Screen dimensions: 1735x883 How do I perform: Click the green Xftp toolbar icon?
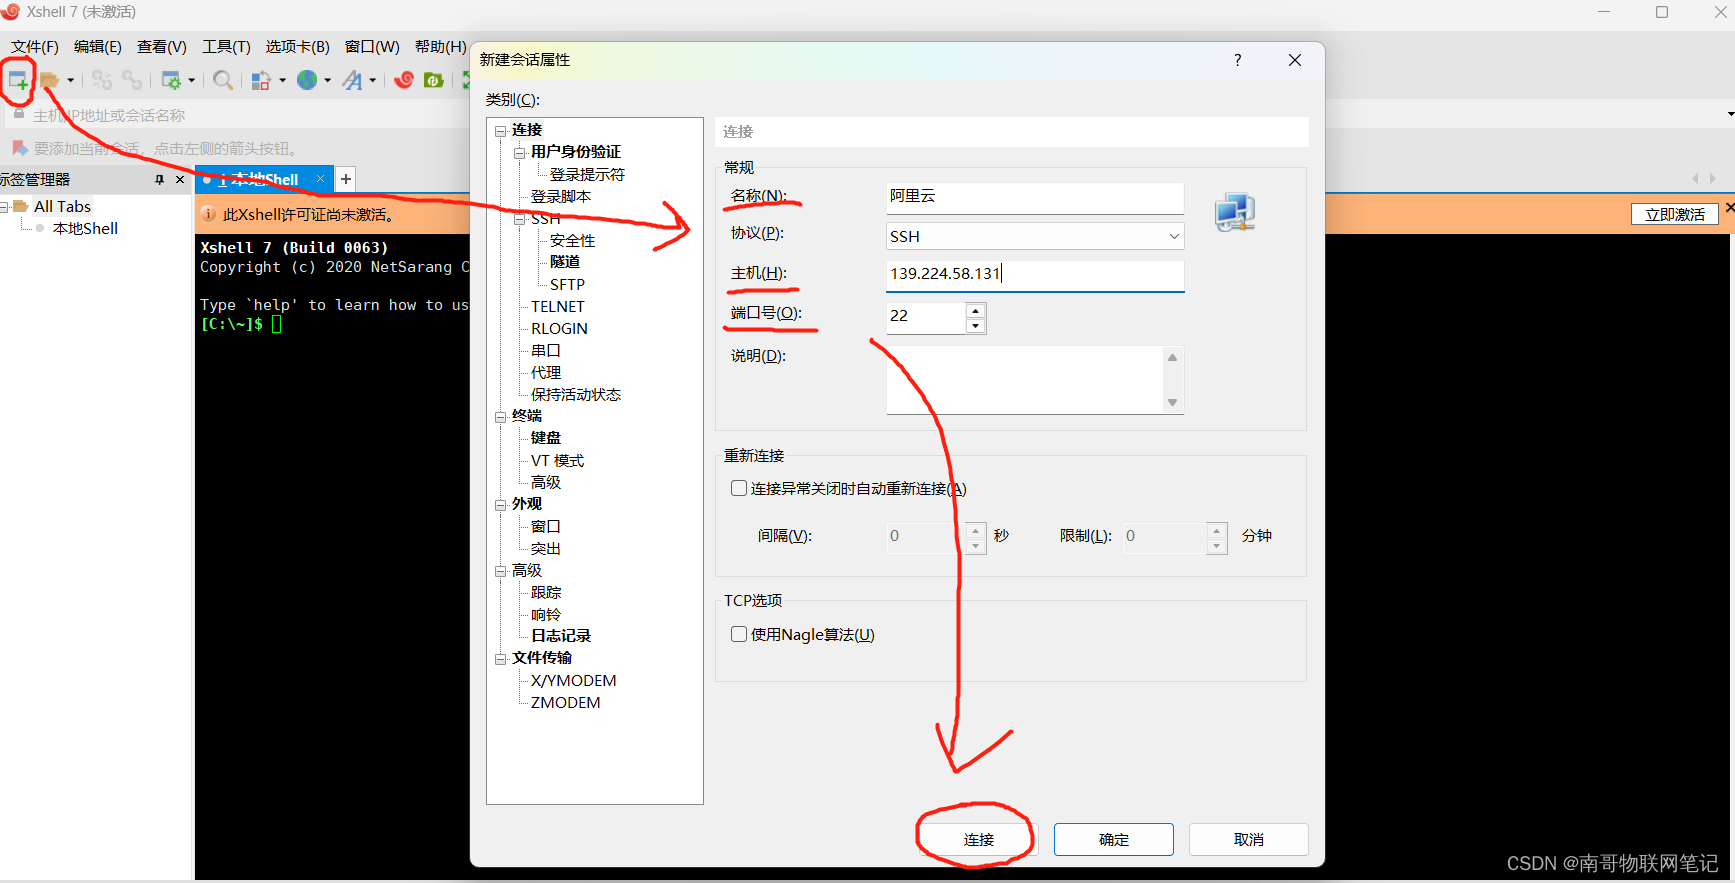(x=434, y=80)
